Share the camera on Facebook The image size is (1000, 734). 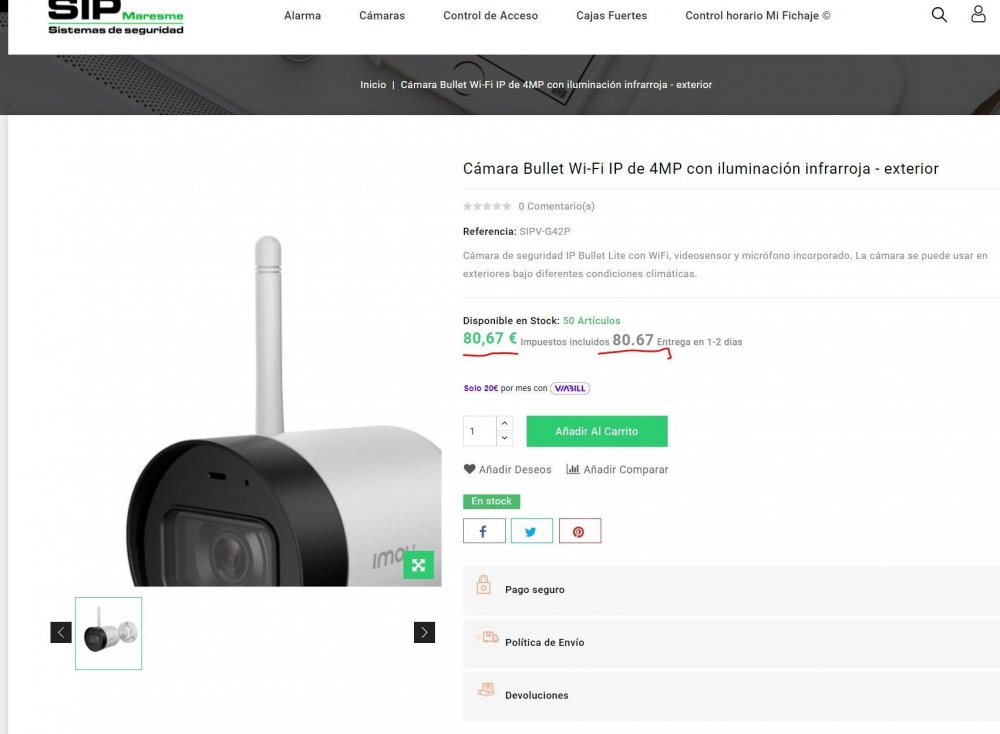[484, 530]
